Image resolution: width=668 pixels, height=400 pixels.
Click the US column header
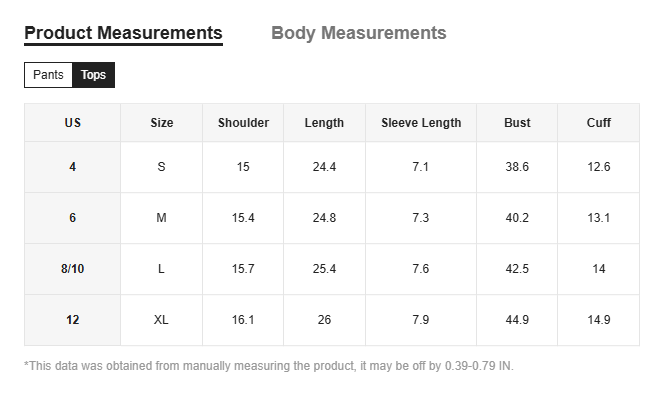click(72, 123)
